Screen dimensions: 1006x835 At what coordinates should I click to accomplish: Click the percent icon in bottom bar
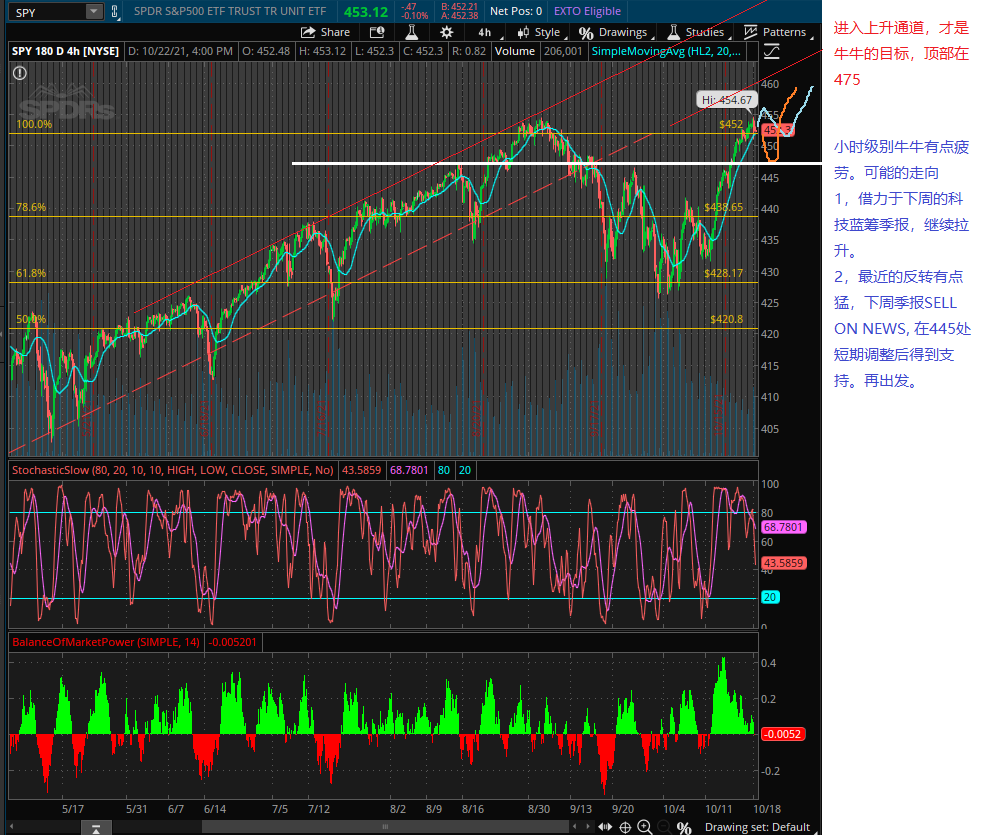(684, 827)
